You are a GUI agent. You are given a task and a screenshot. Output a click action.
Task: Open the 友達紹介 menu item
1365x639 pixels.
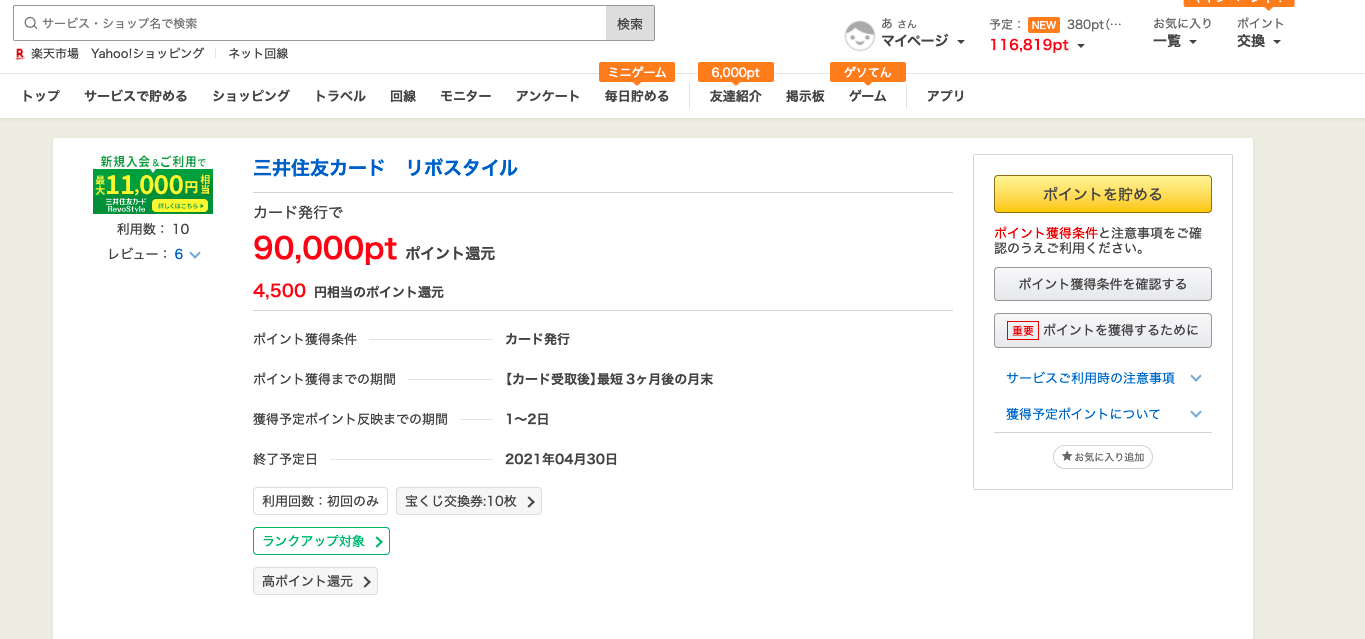click(735, 96)
